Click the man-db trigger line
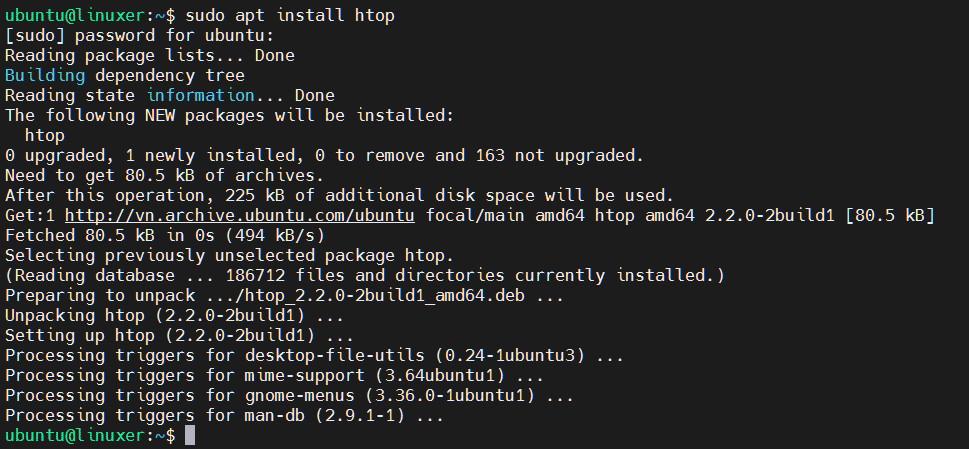 pyautogui.click(x=224, y=416)
